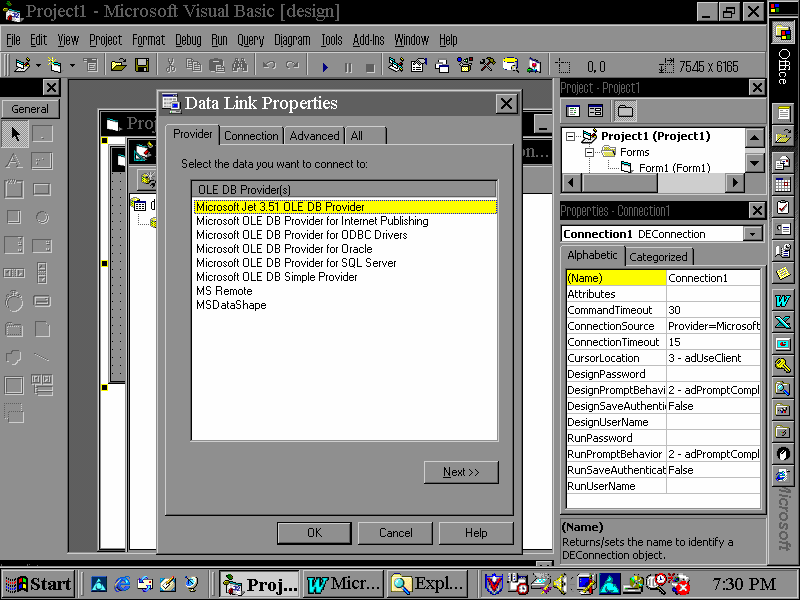The height and width of the screenshot is (600, 800).
Task: Collapse the Project1 (Project1) tree node
Action: 571,136
